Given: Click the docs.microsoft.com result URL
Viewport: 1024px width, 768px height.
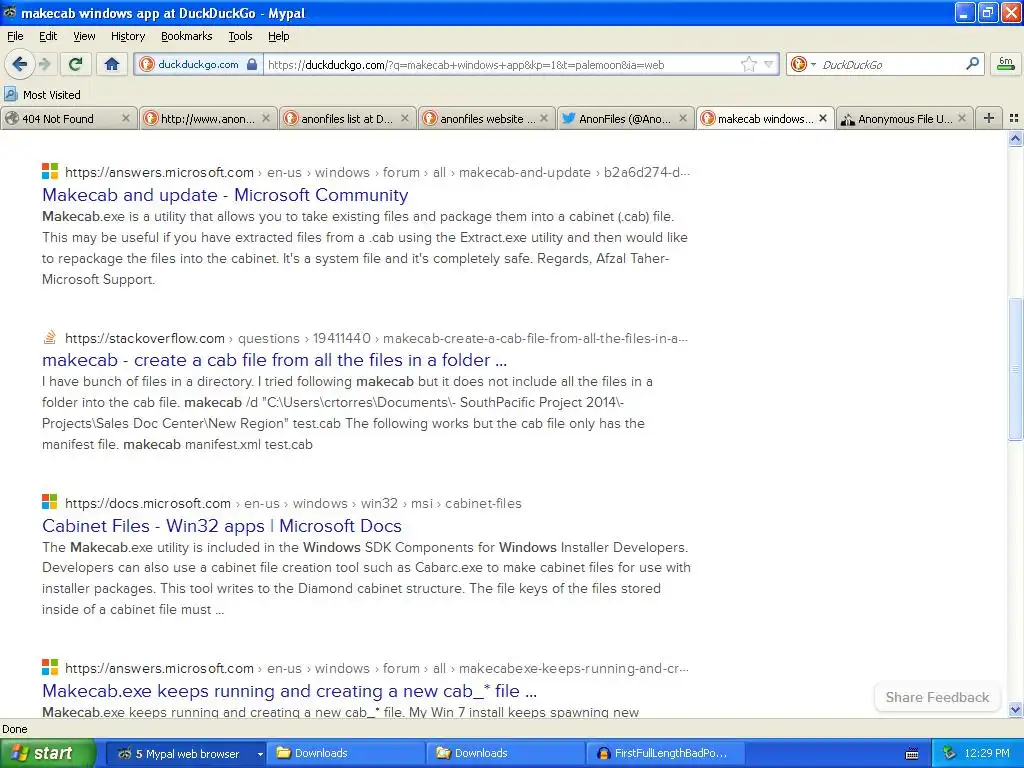Looking at the screenshot, I should (293, 504).
